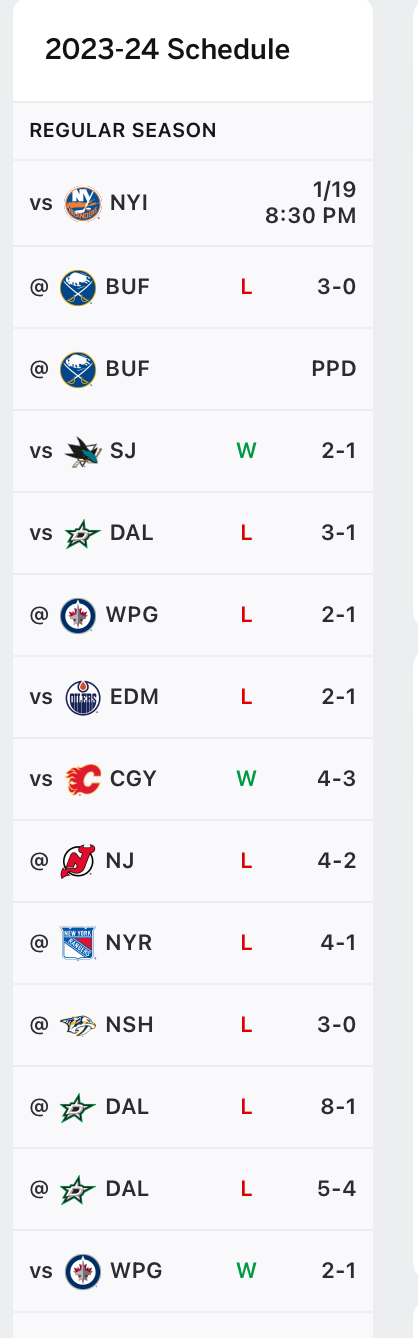Open the 4-3 win score versus CGY
Image resolution: width=418 pixels, height=1338 pixels.
[336, 778]
